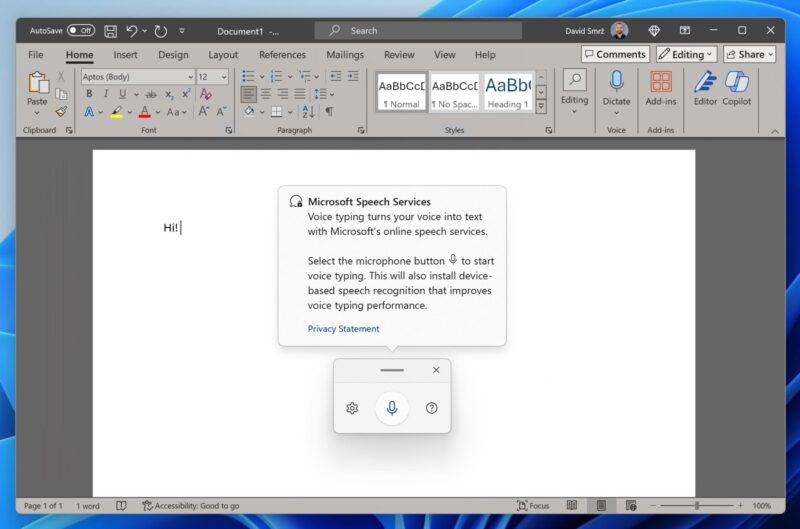800x529 pixels.
Task: Decrease font size with Shrink Font
Action: [x=221, y=111]
